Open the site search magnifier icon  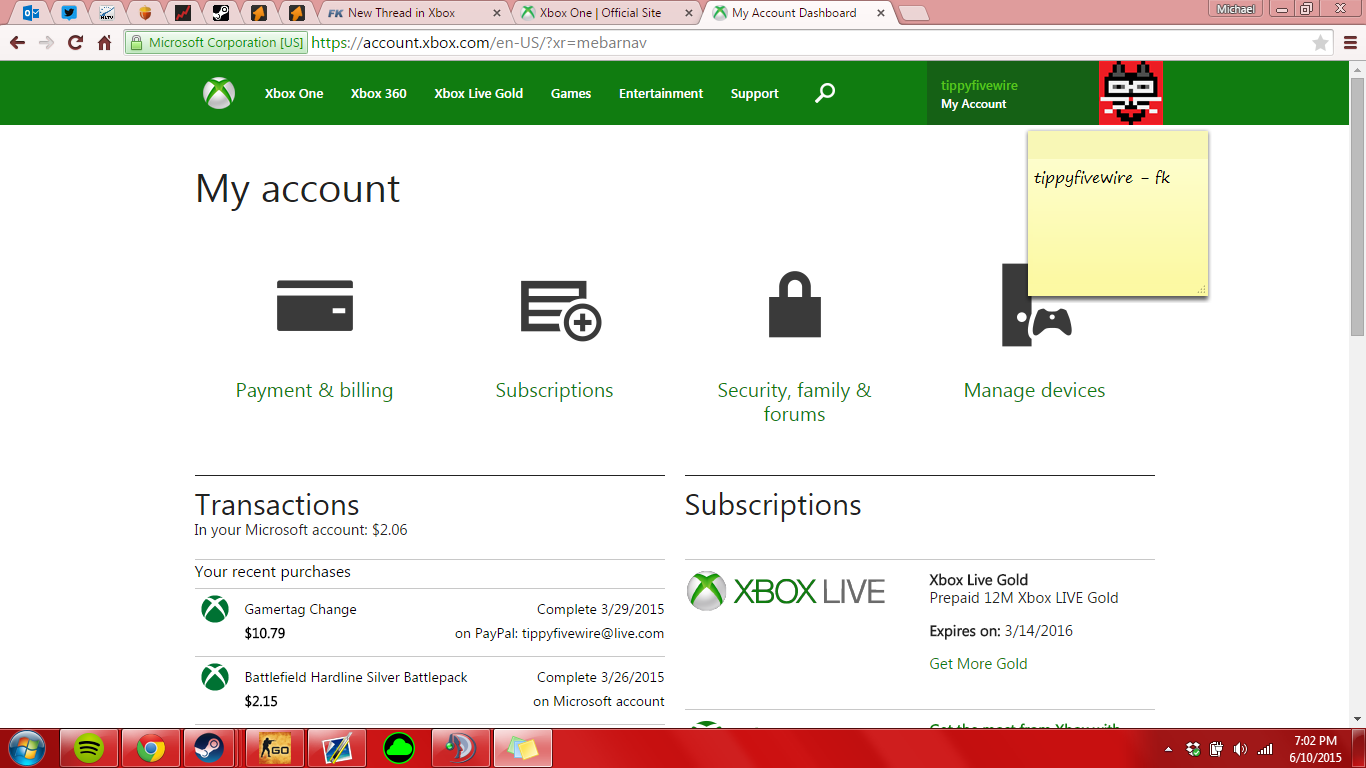click(825, 93)
